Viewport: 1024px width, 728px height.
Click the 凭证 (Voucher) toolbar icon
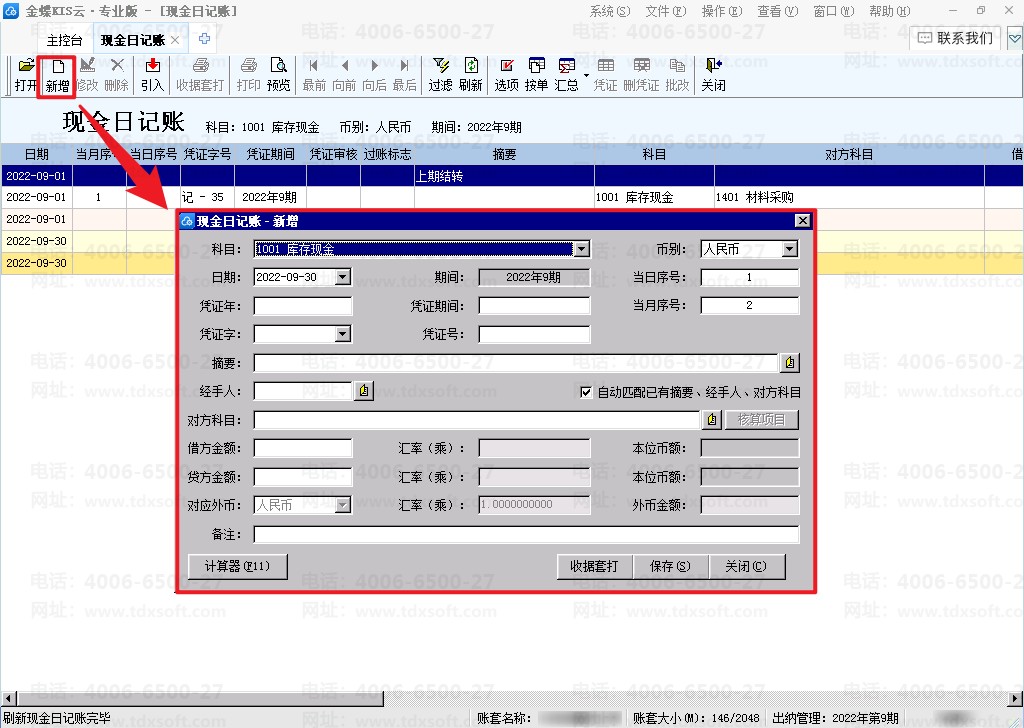click(605, 75)
